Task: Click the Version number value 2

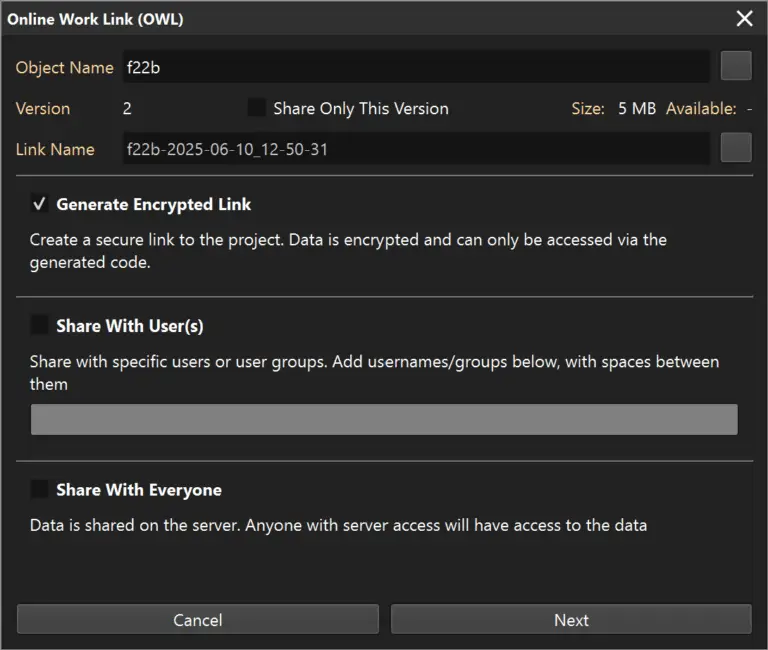Action: point(127,108)
